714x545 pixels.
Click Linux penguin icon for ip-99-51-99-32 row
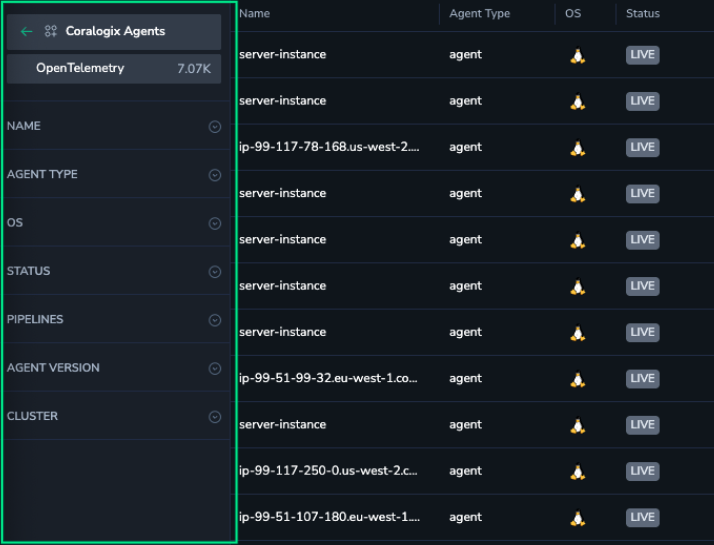577,379
